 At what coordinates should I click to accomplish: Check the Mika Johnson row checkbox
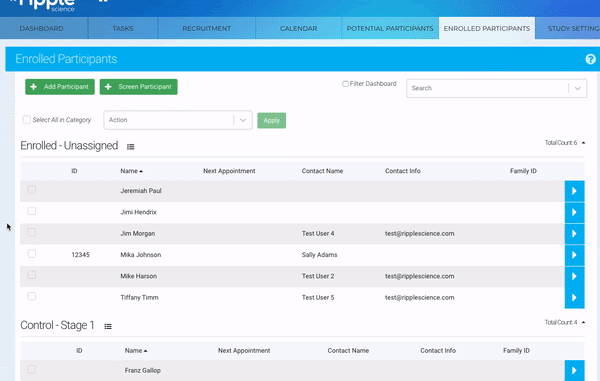click(x=32, y=254)
